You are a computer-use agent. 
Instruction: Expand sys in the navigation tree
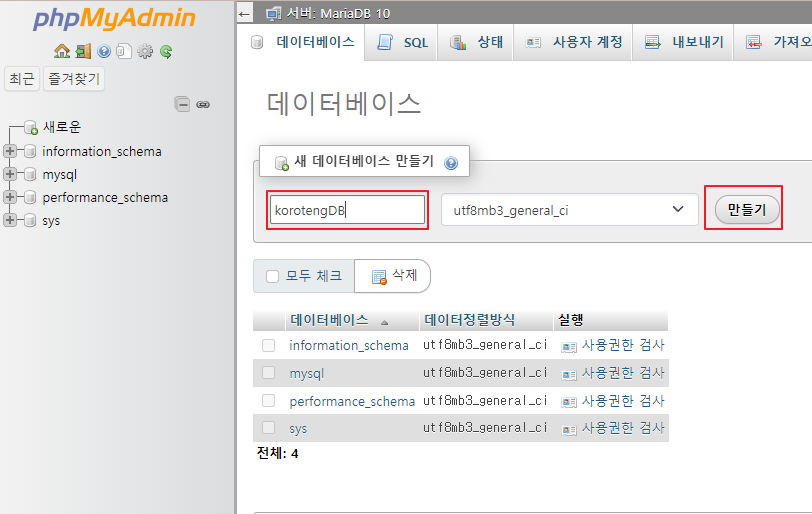click(9, 219)
